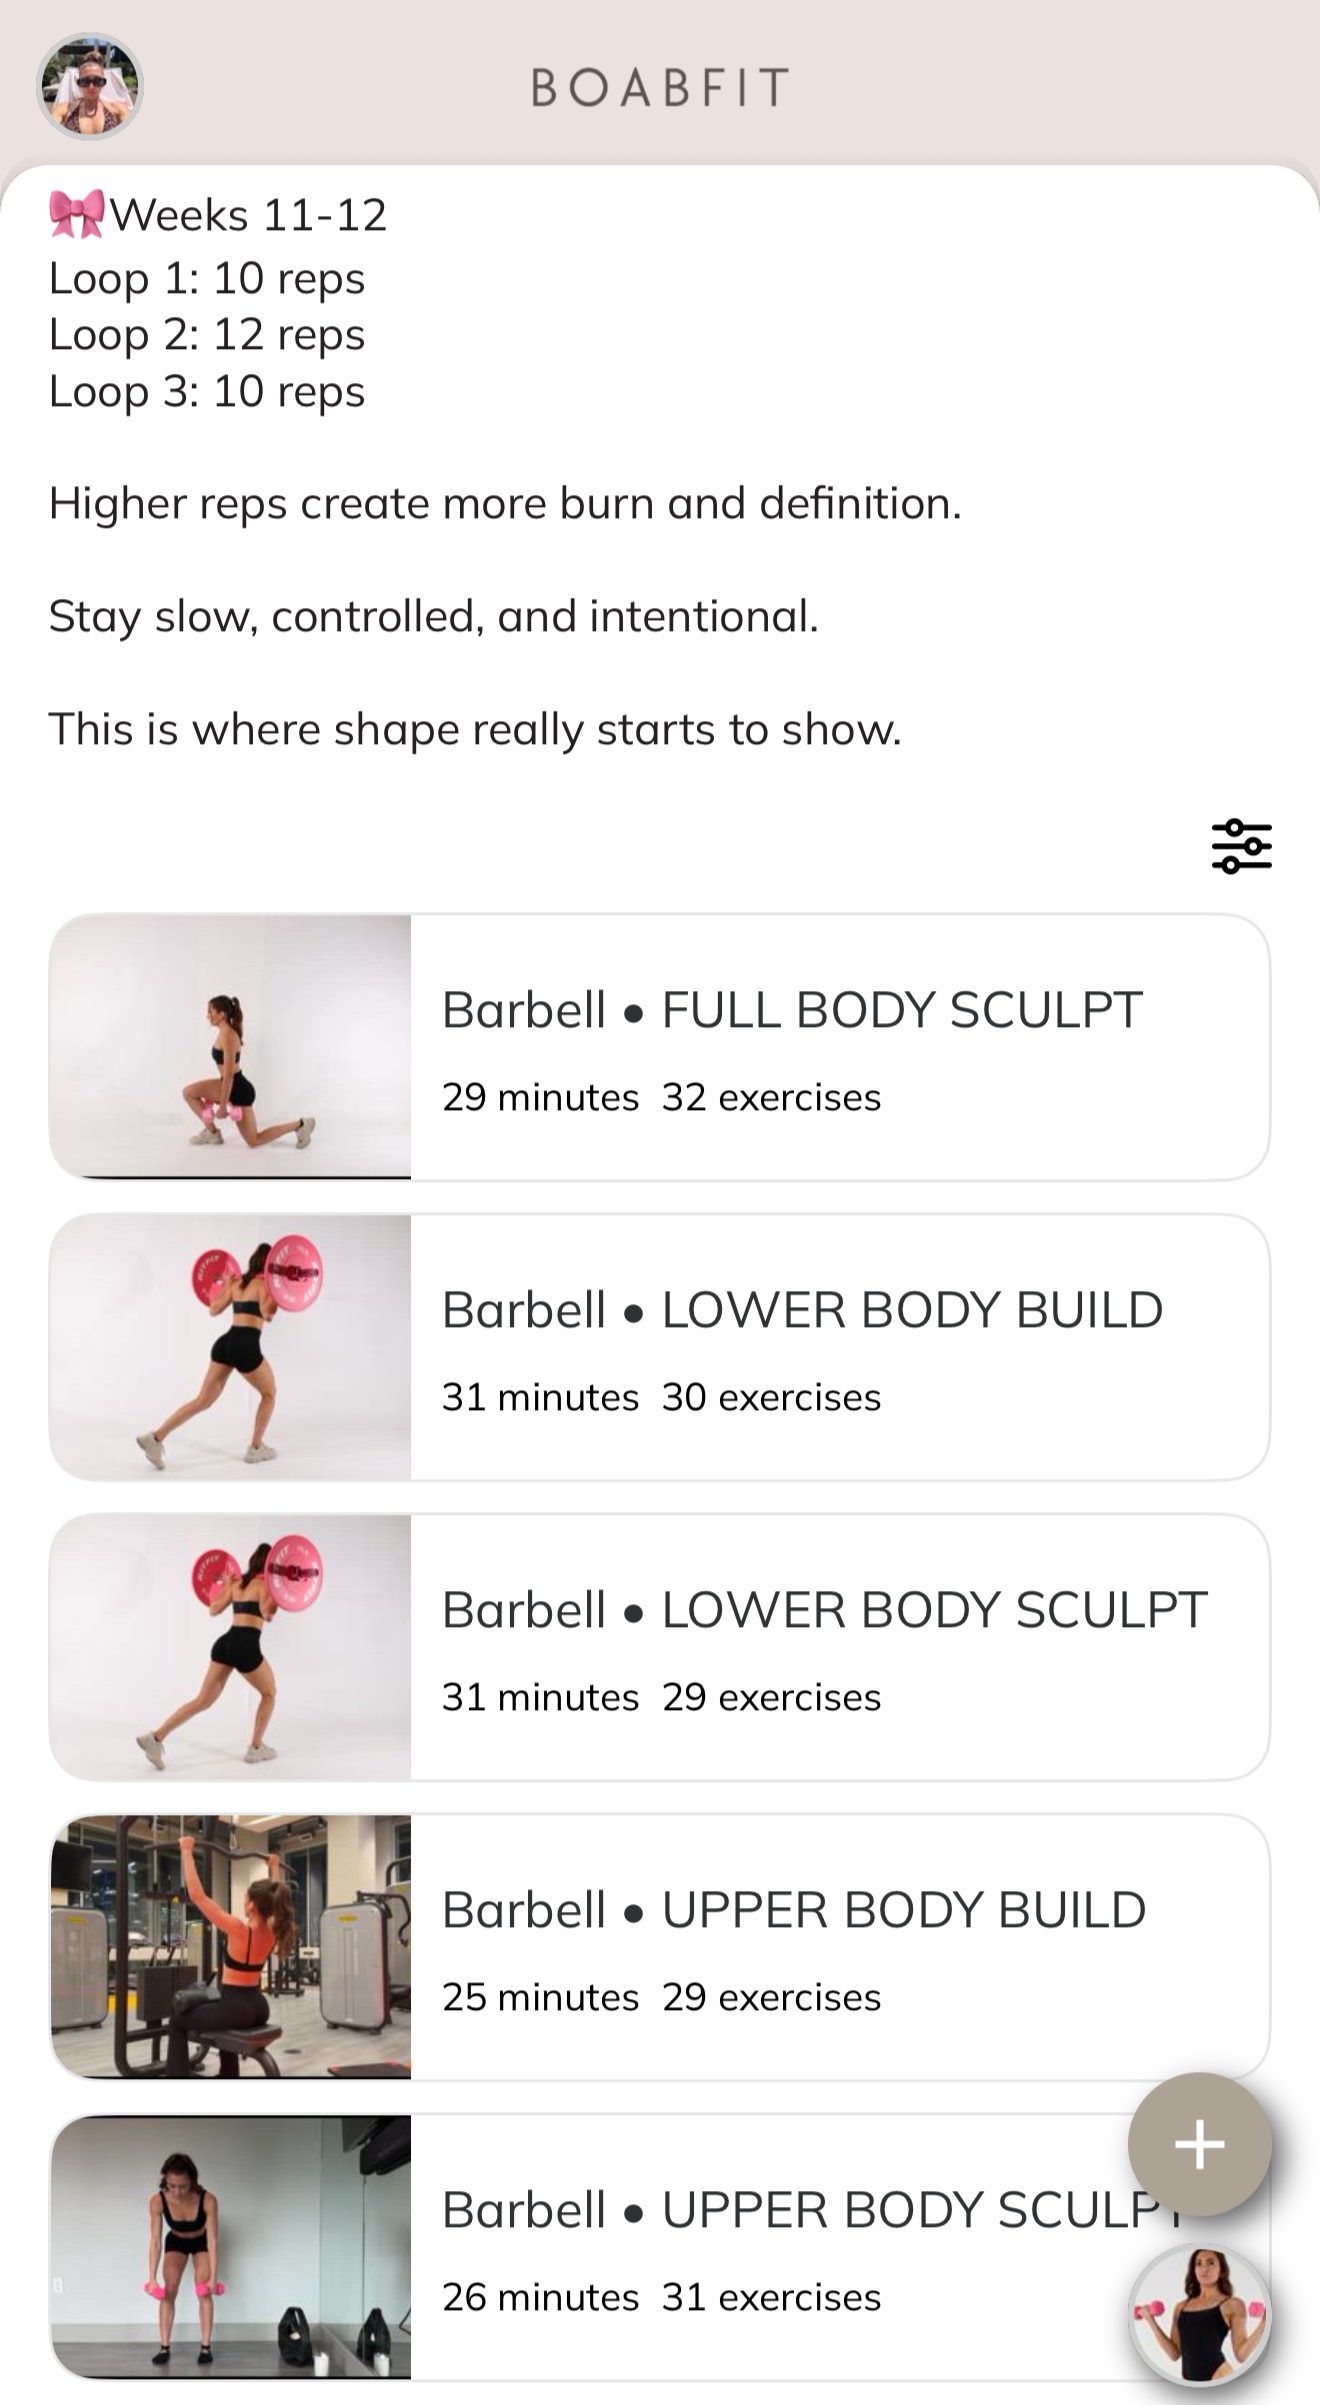Open the Full Body Sculpt lunge thumbnail

click(231, 1047)
